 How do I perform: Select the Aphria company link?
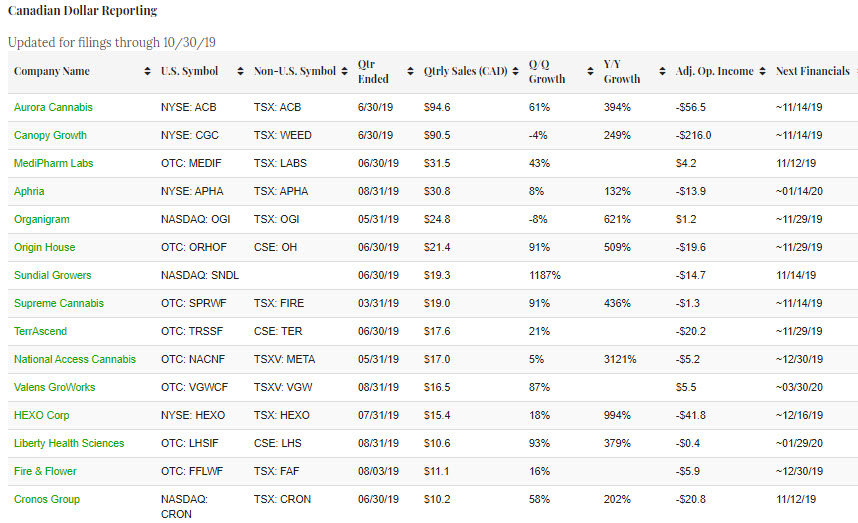click(x=29, y=191)
